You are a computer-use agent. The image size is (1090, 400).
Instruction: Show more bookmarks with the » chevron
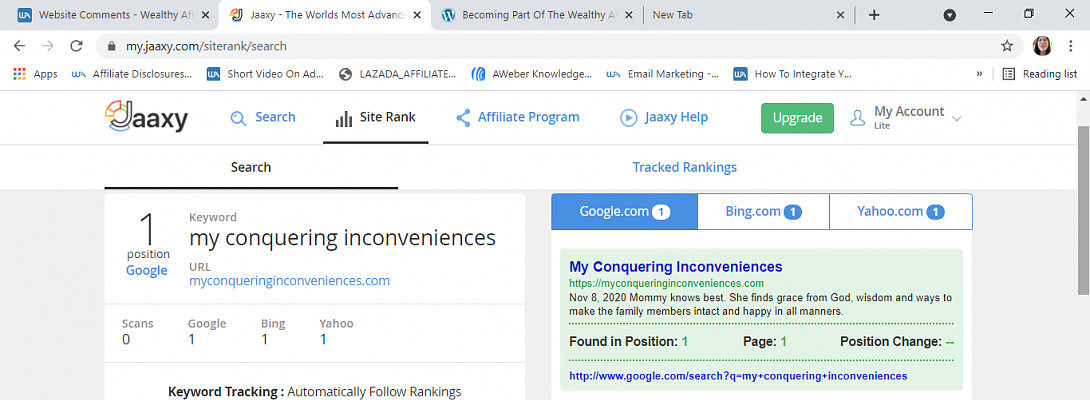pyautogui.click(x=979, y=74)
